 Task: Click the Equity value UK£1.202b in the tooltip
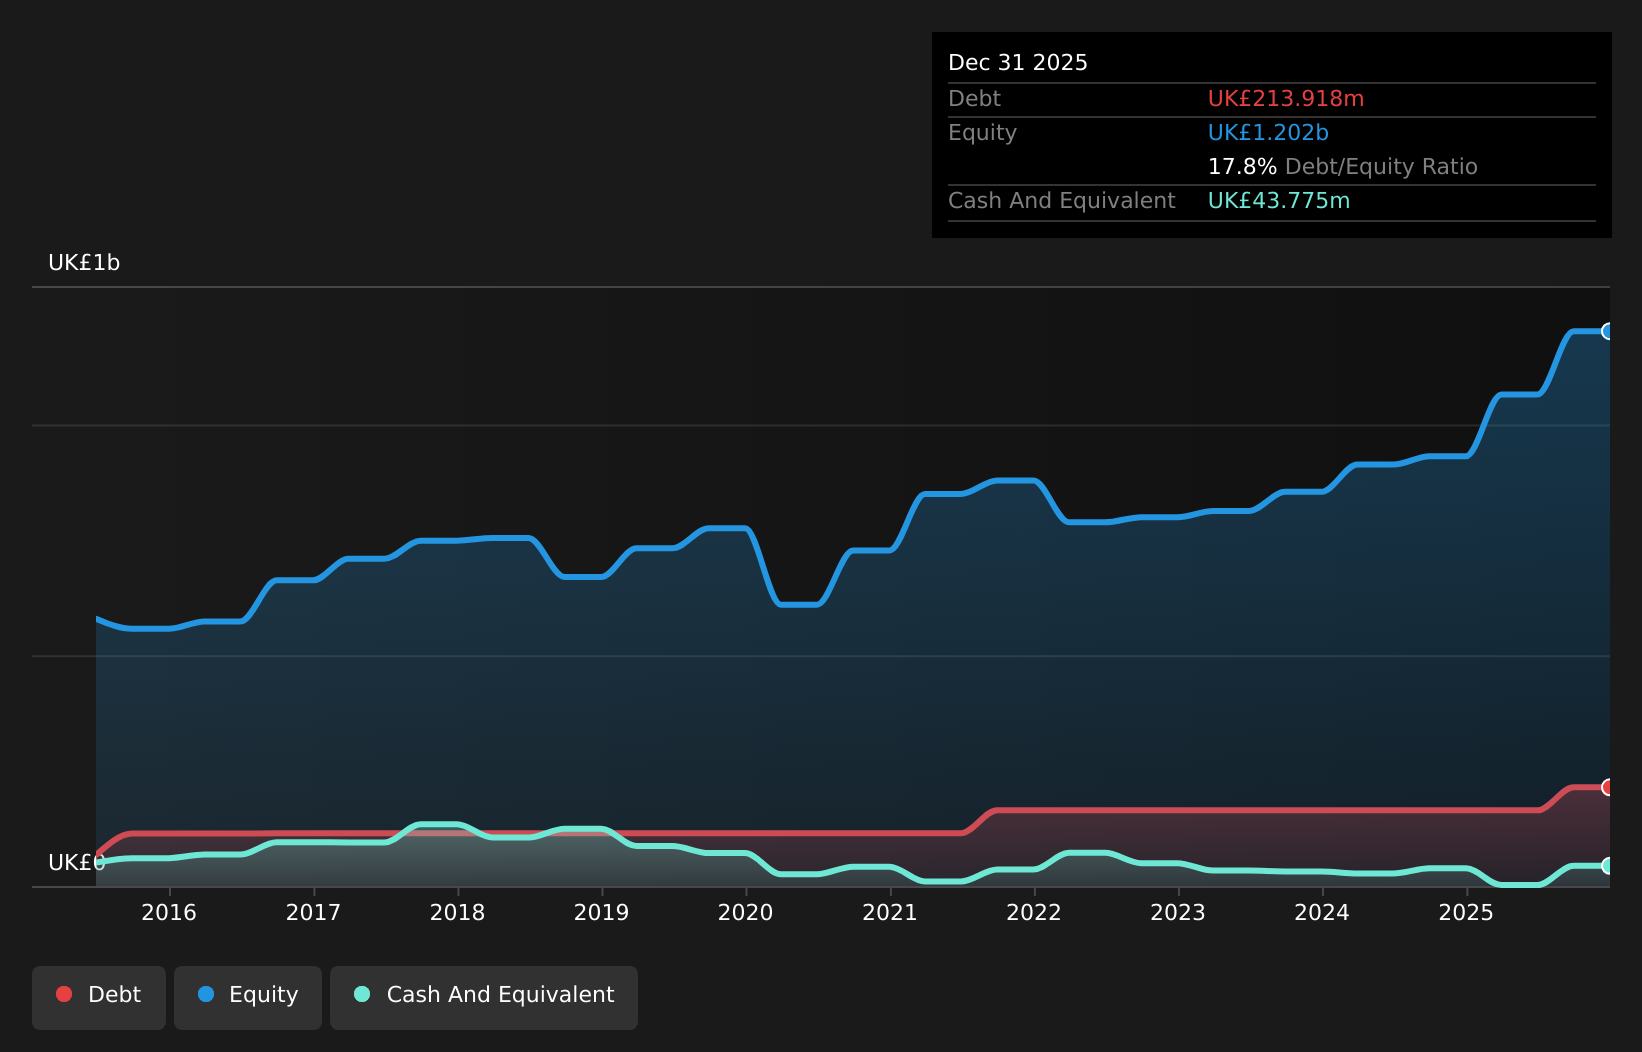1267,133
